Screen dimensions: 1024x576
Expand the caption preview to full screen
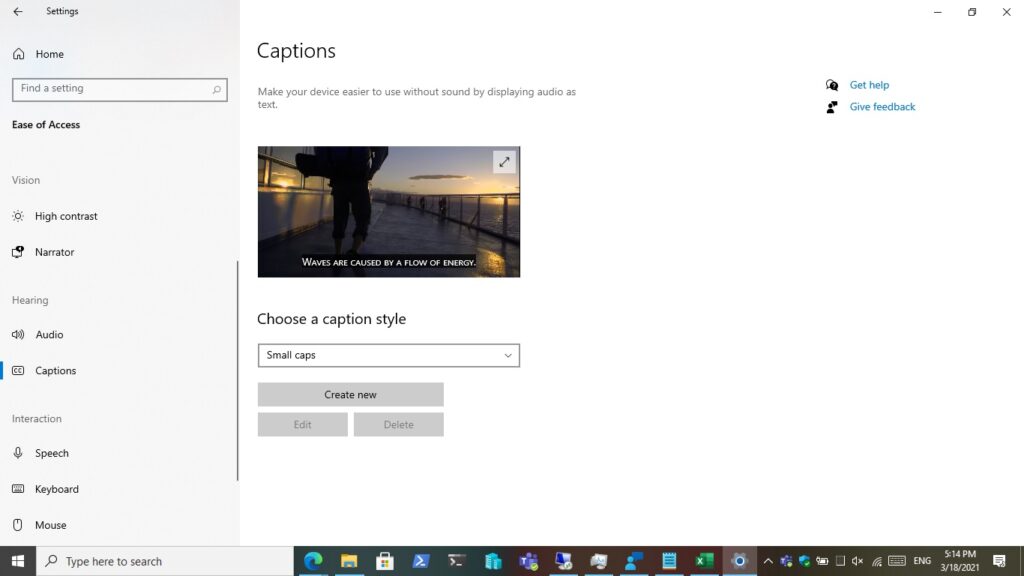pos(504,162)
